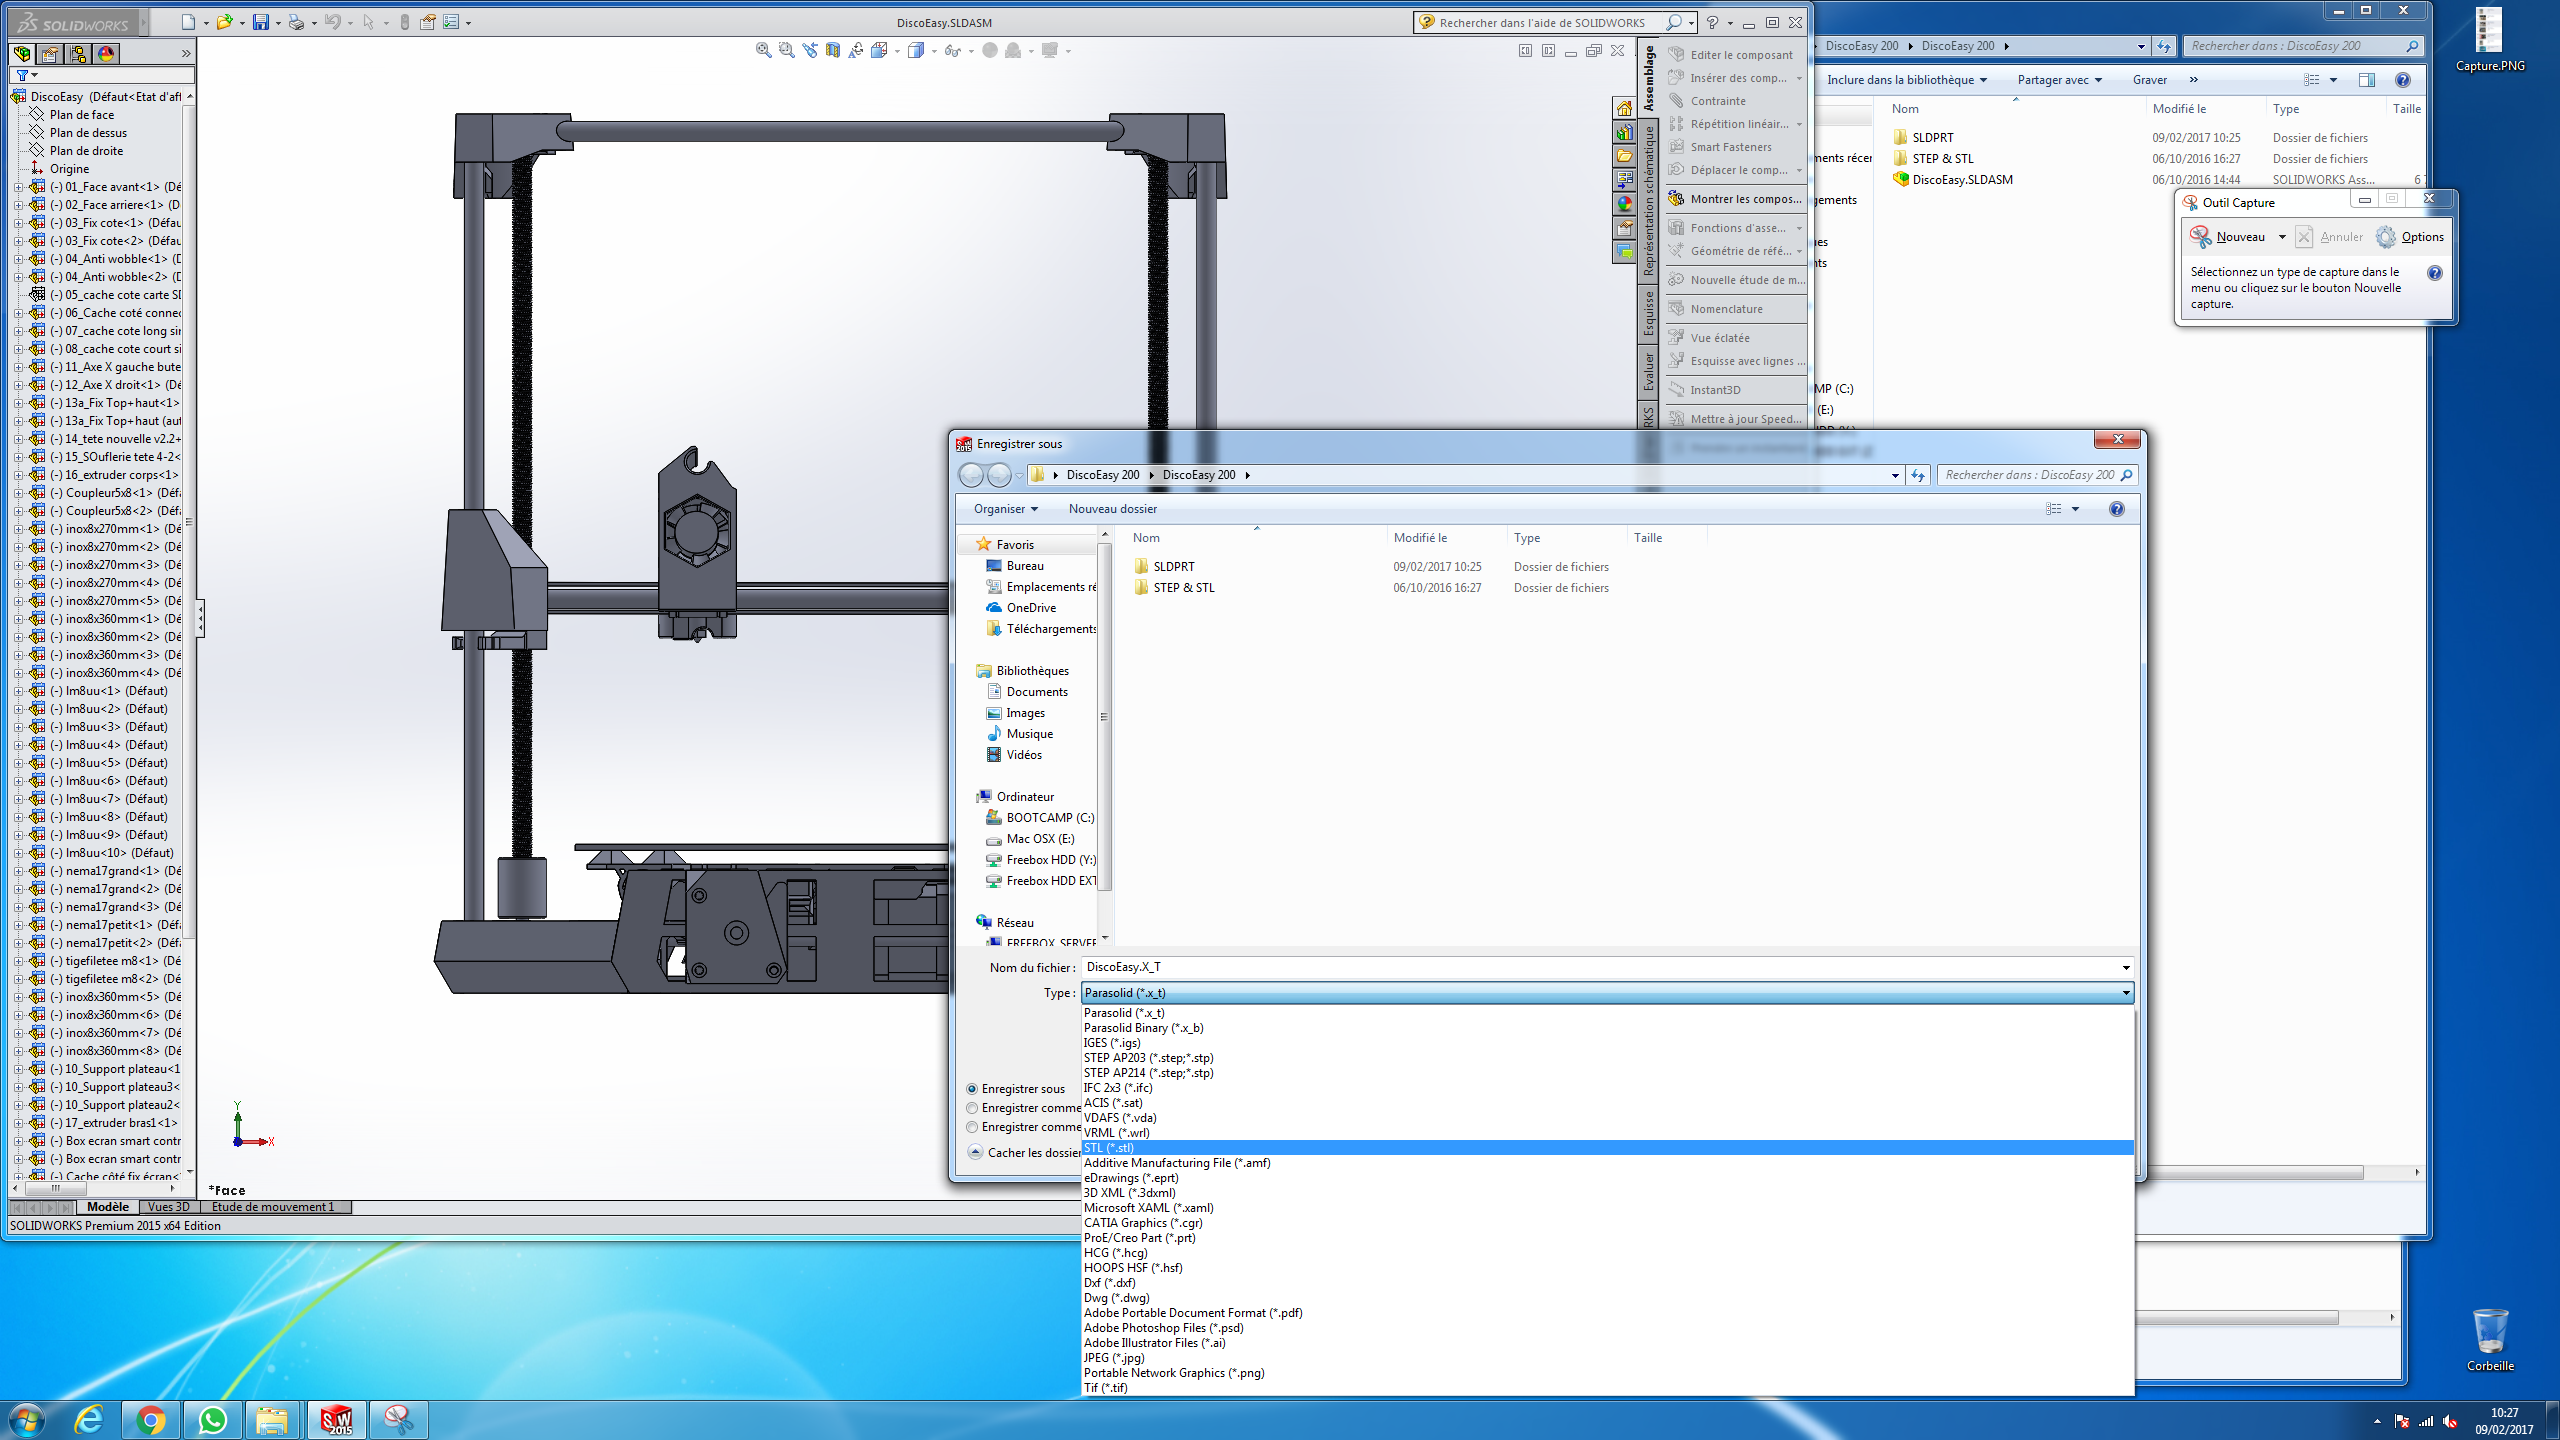Open the DisplayManager color wheel tab
Viewport: 2560px width, 1440px height.
(106, 54)
